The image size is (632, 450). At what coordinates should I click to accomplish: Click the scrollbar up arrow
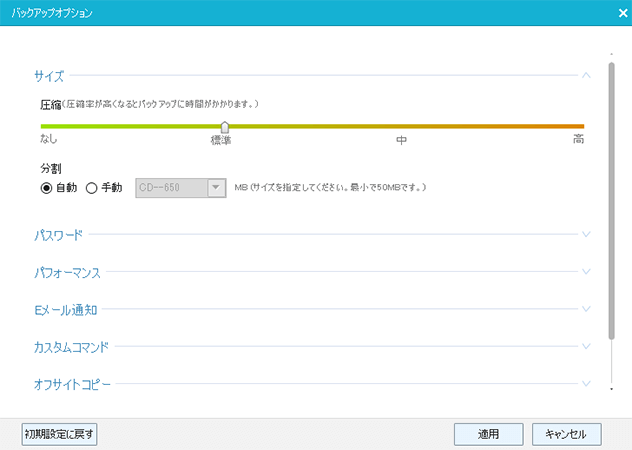pyautogui.click(x=611, y=54)
